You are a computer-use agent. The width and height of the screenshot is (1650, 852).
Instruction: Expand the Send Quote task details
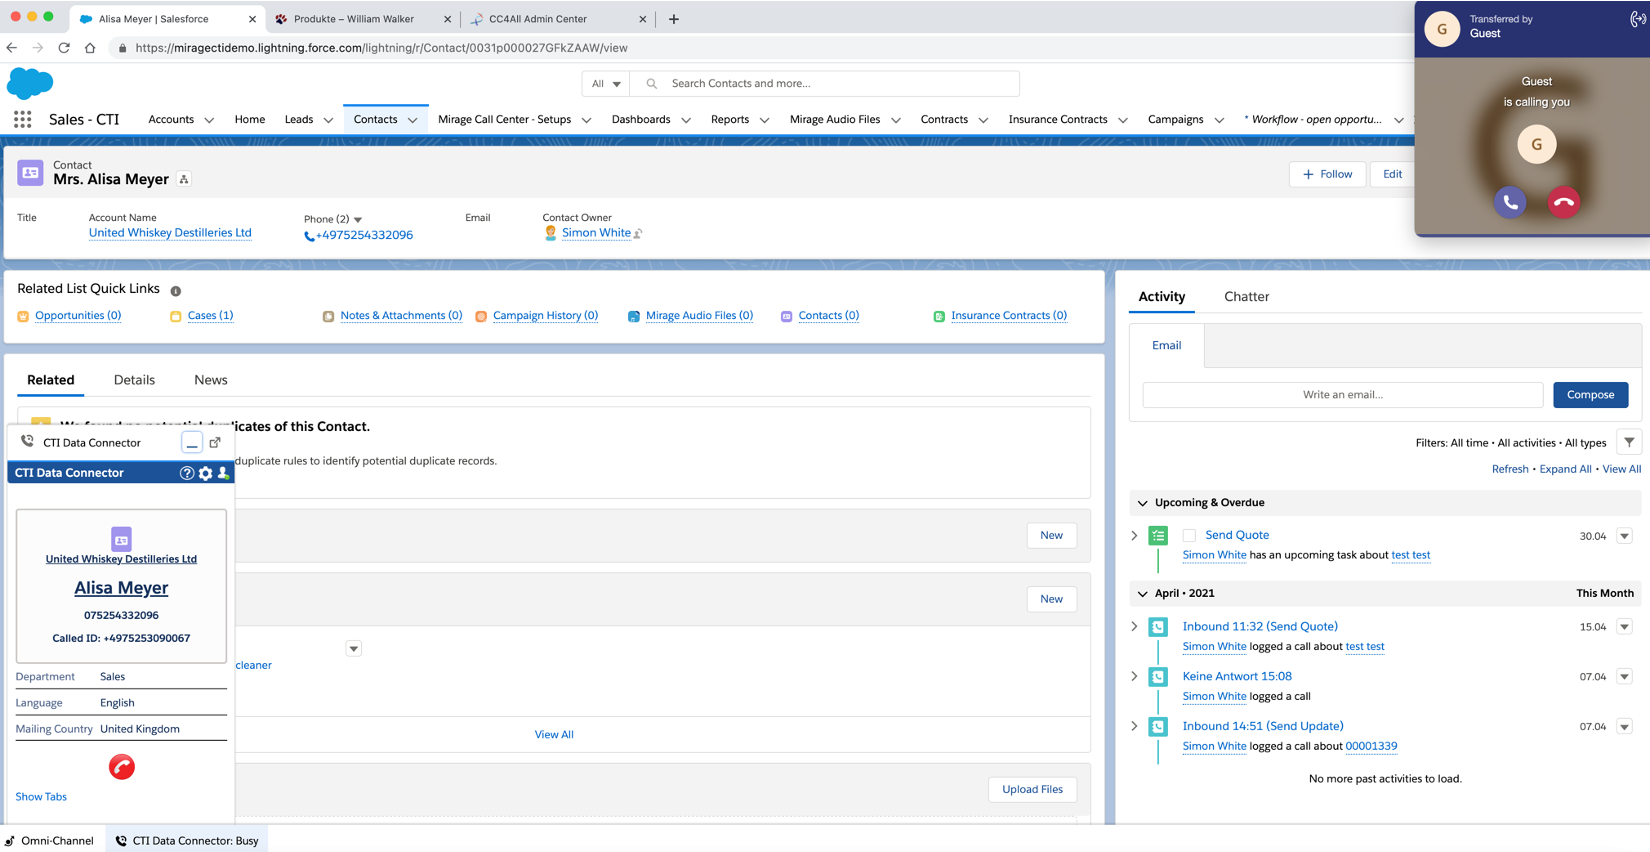[1134, 536]
